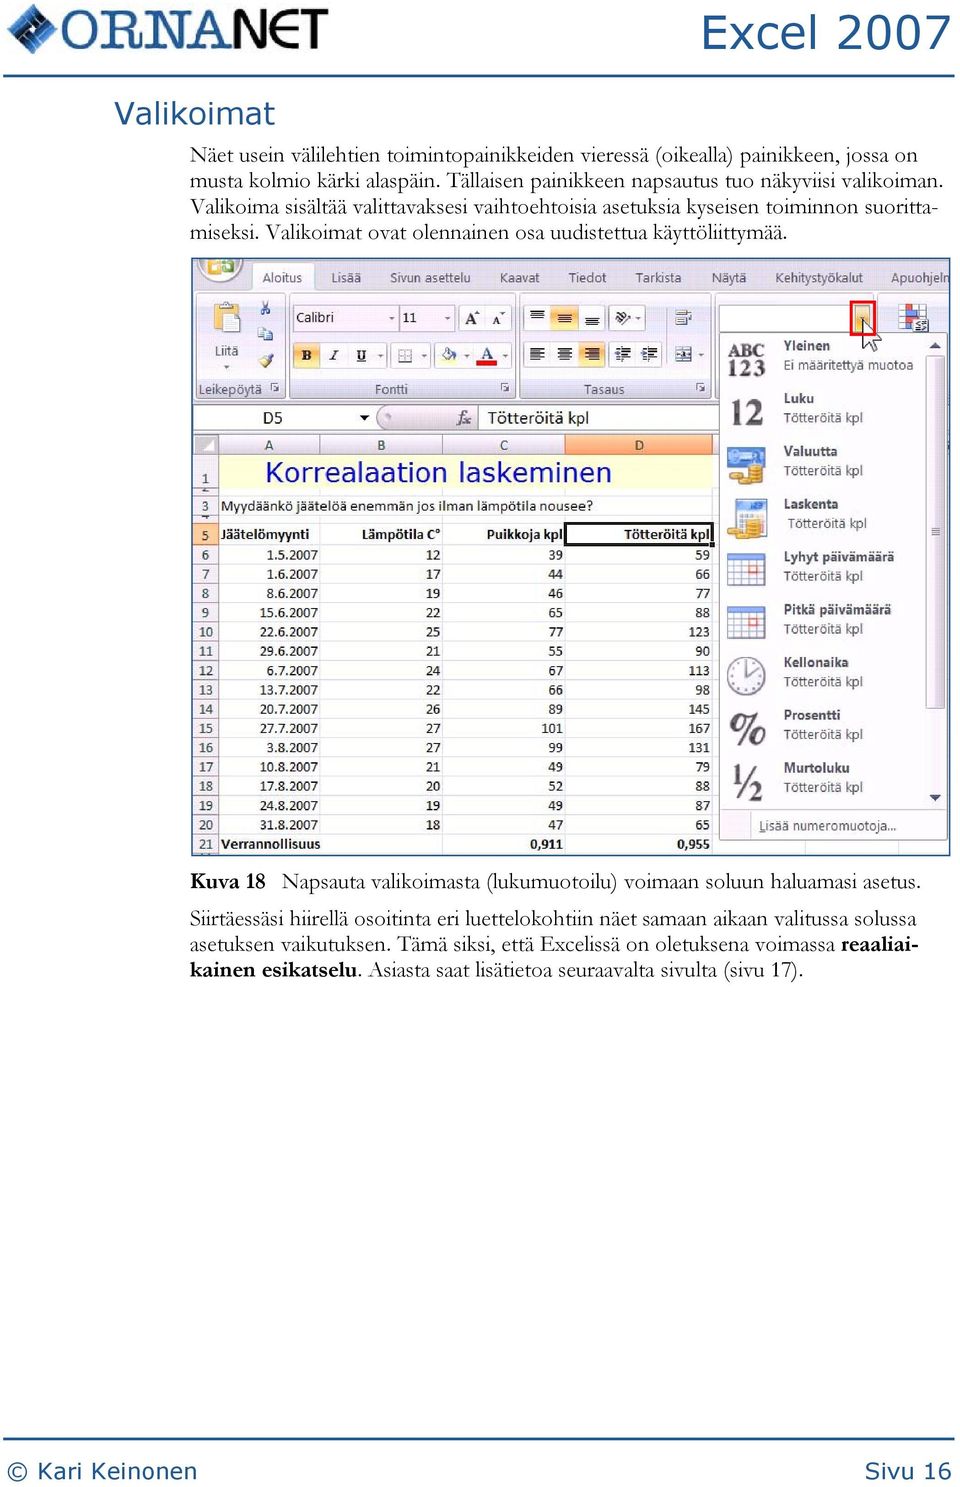The image size is (960, 1487).
Task: Toggle Underline formatting
Action: click(x=361, y=355)
